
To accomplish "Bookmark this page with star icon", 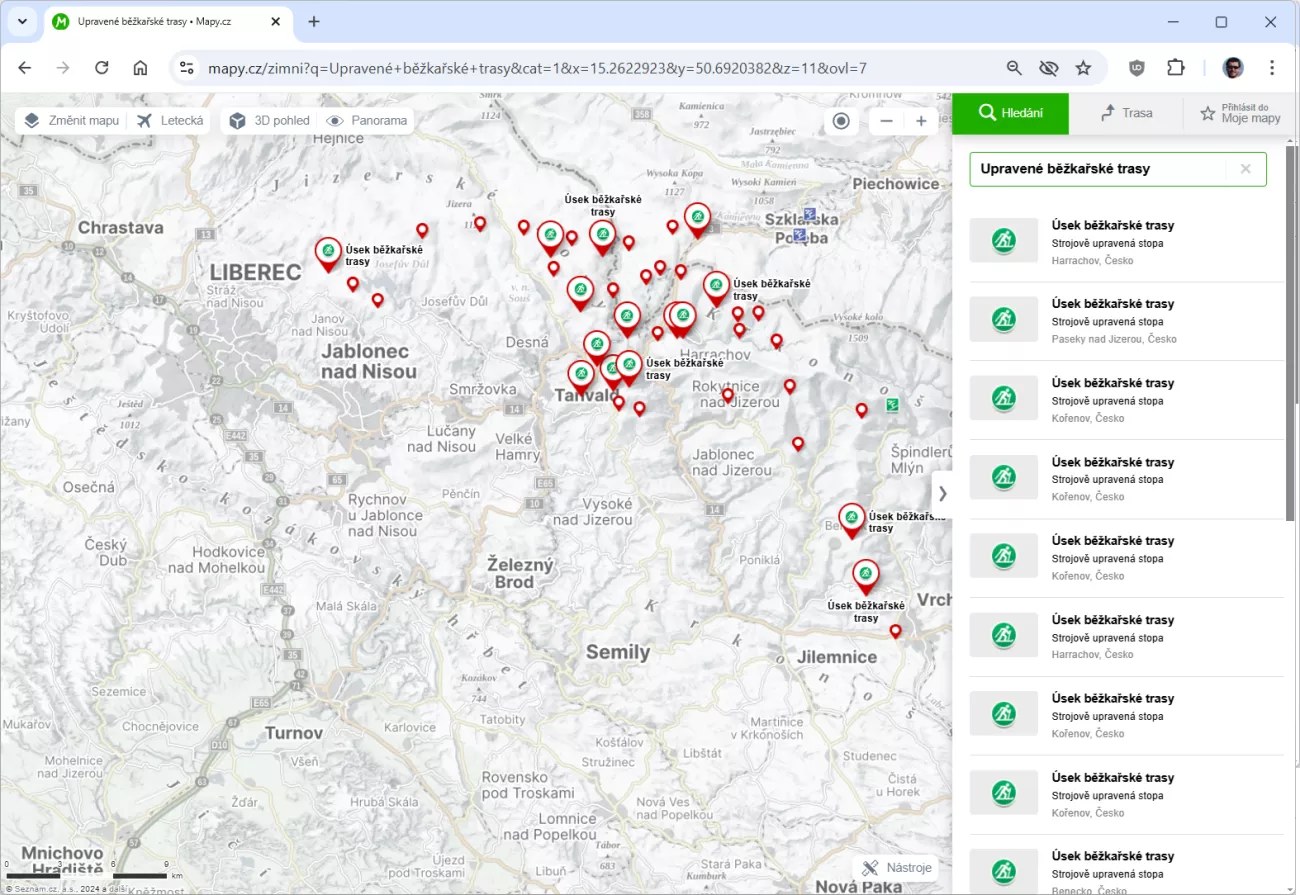I will [x=1083, y=68].
